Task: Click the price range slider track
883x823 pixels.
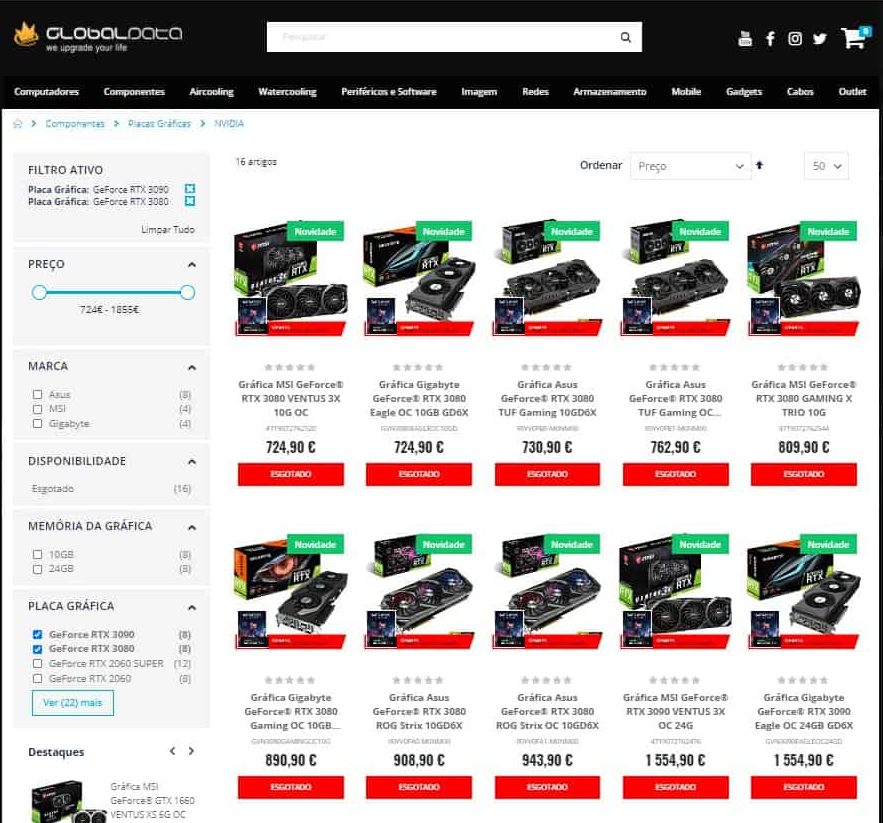Action: point(113,292)
